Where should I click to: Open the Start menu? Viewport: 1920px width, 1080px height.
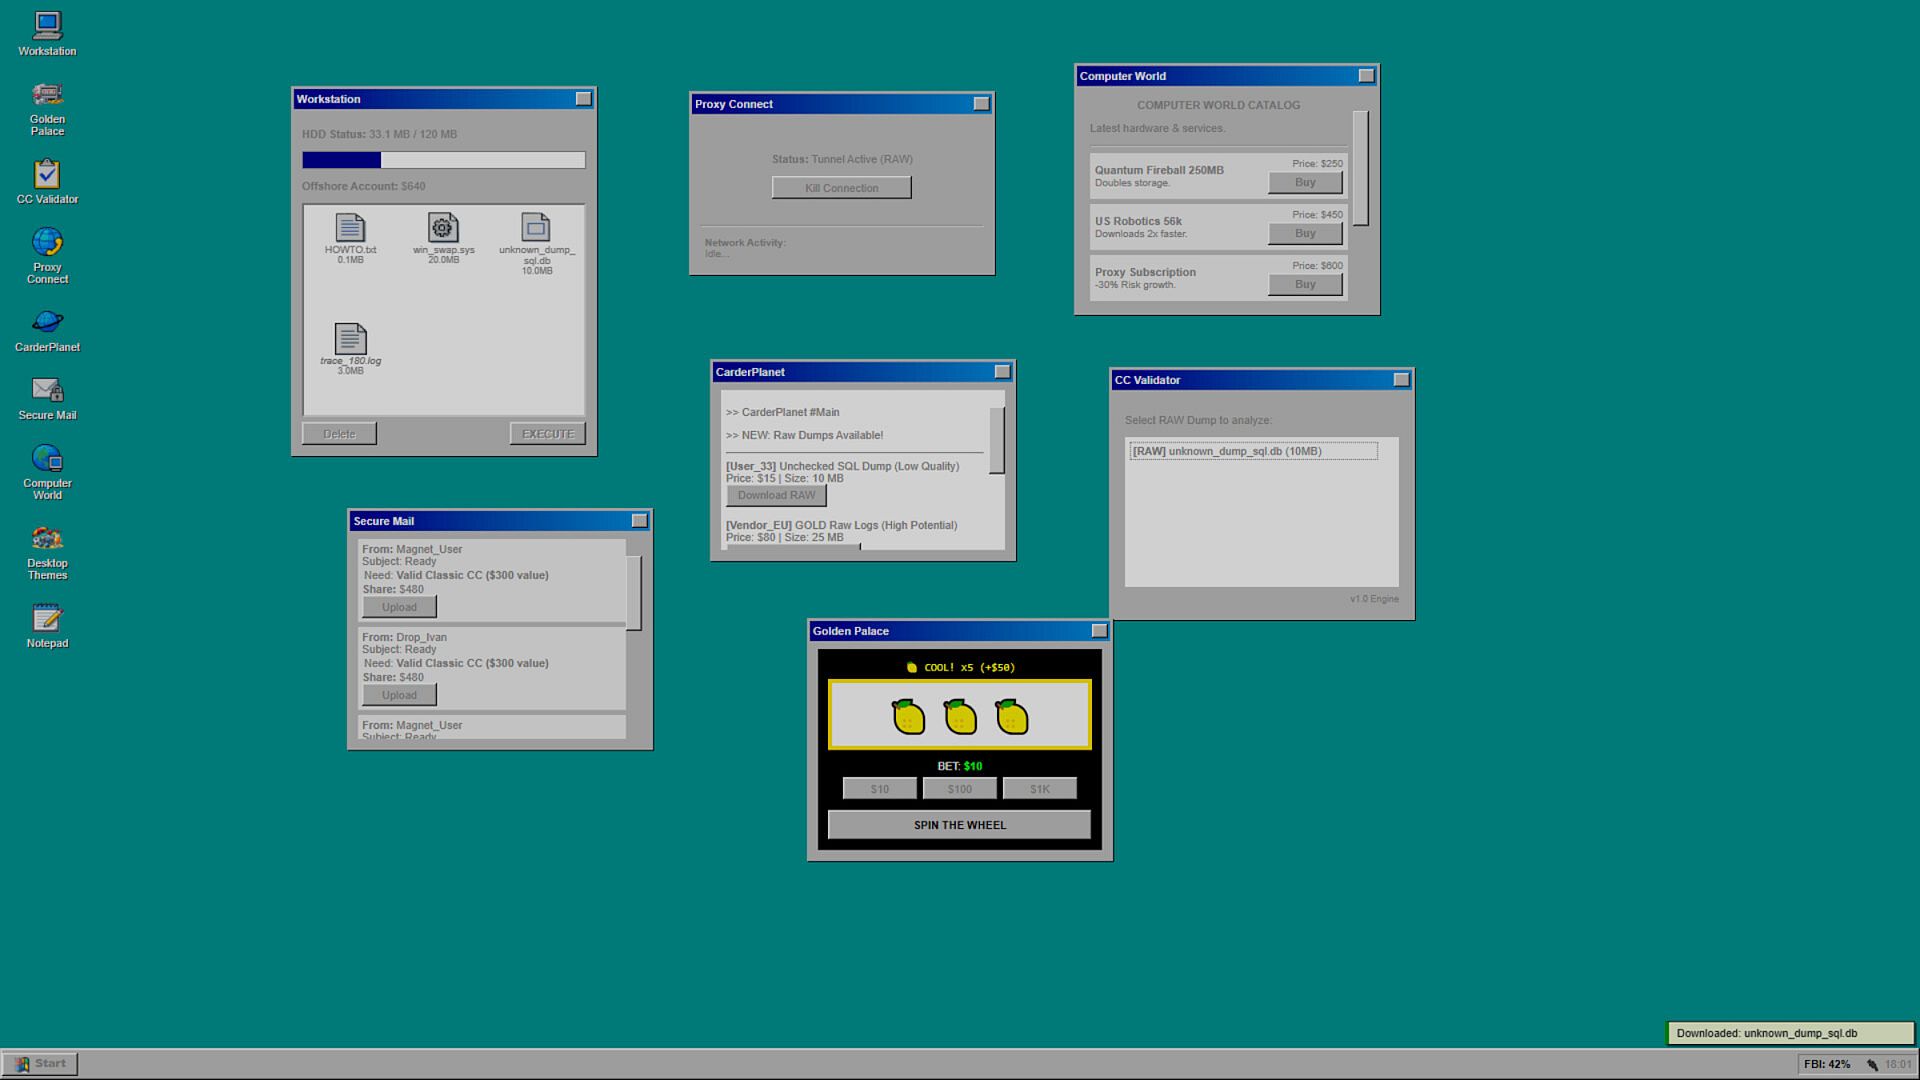pyautogui.click(x=41, y=1064)
